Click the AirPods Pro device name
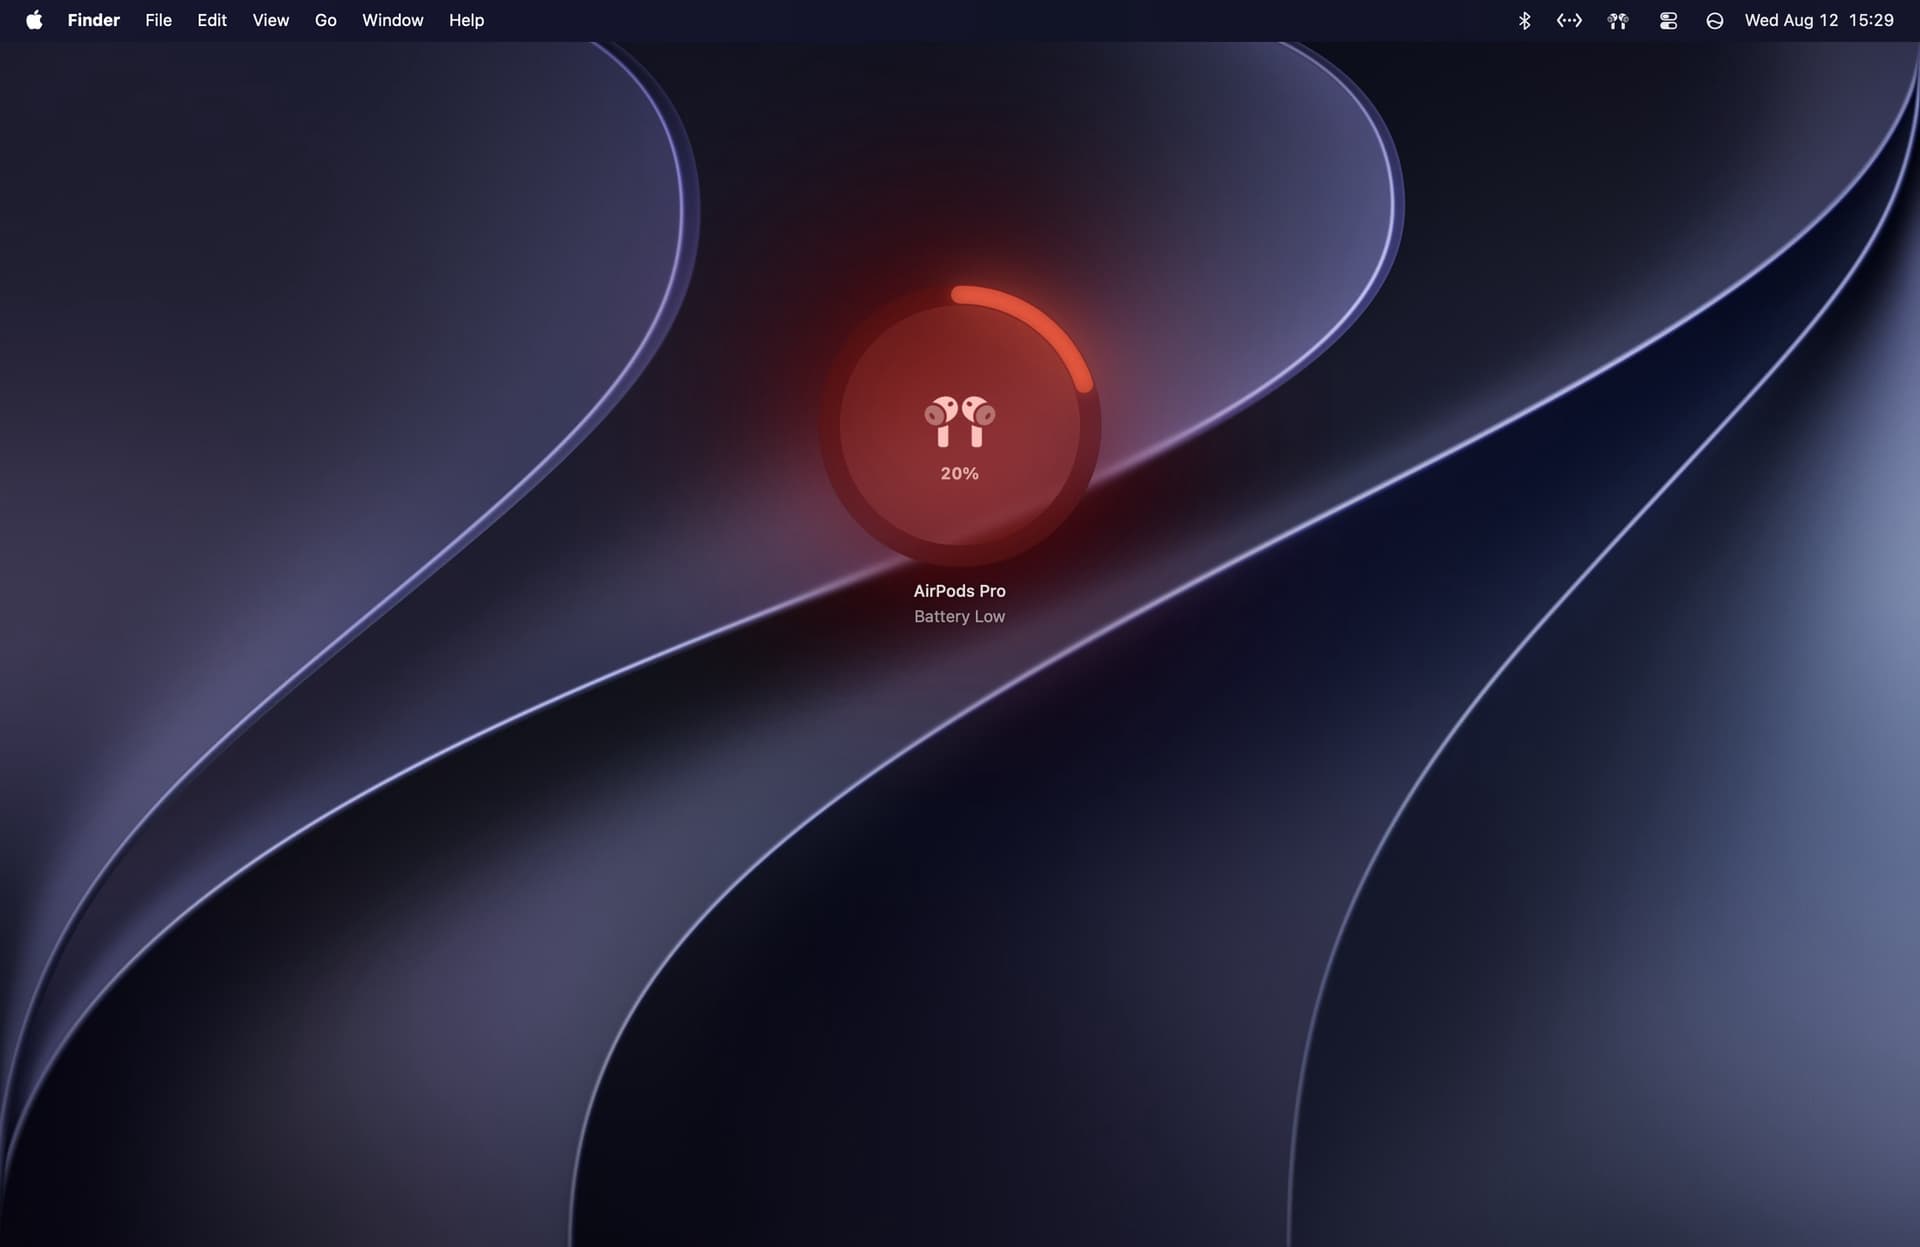 959,591
